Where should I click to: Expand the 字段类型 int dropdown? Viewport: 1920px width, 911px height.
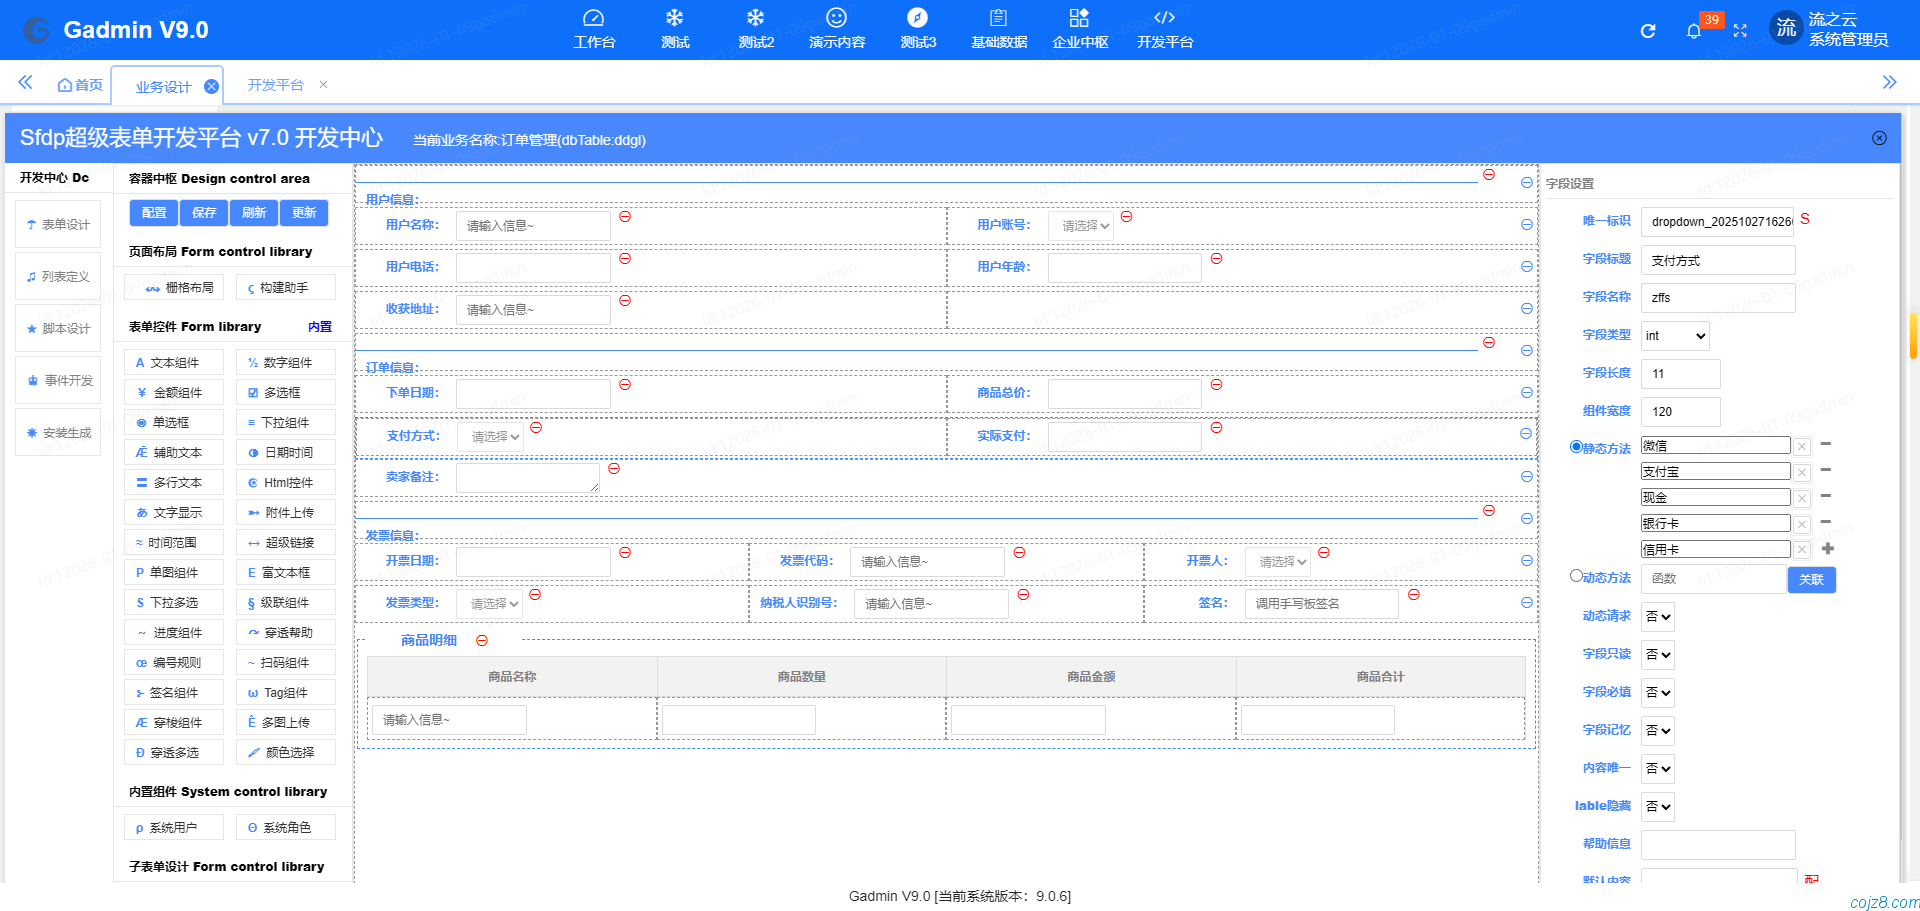(x=1675, y=336)
